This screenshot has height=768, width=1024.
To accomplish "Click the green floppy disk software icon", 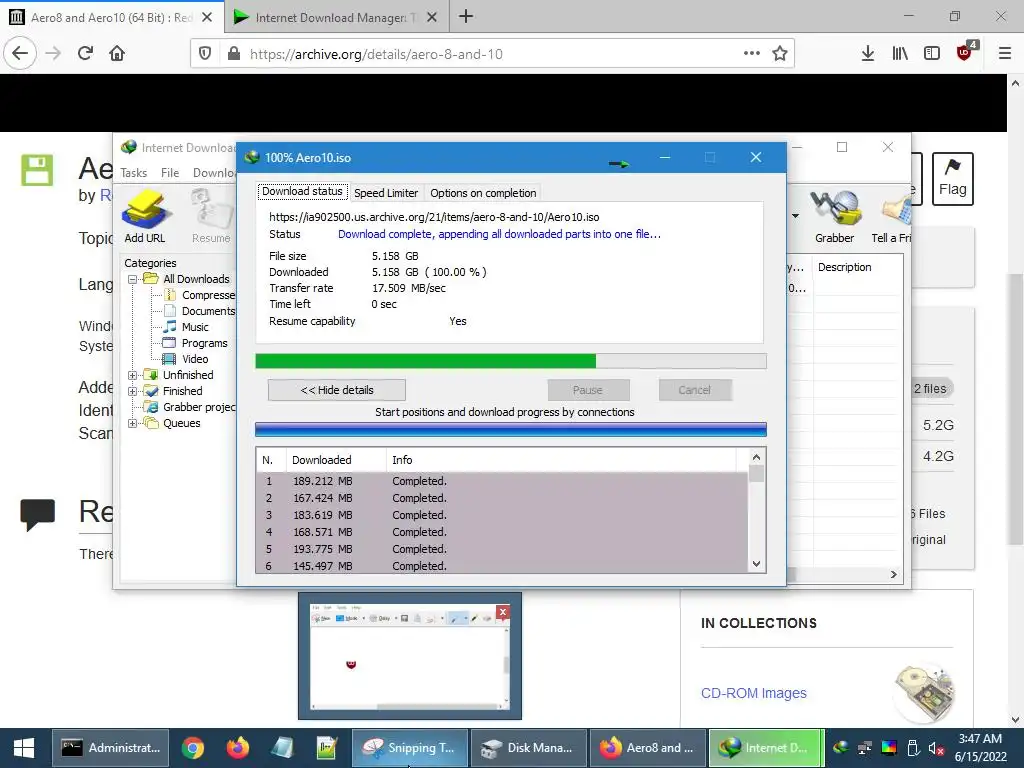I will (x=37, y=170).
